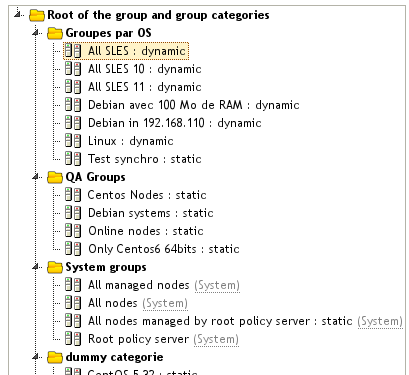Open Debian in 192.168.110 : dynamic group
The image size is (409, 375).
175,123
